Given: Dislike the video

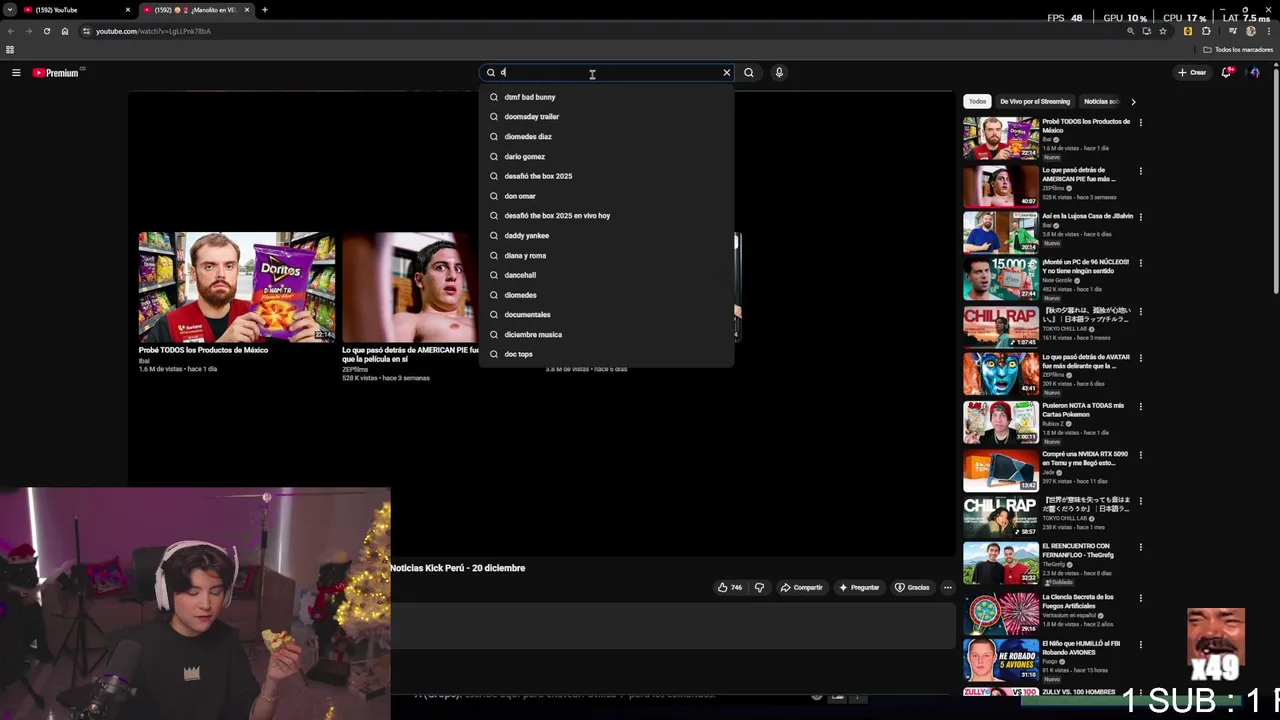Looking at the screenshot, I should (759, 588).
